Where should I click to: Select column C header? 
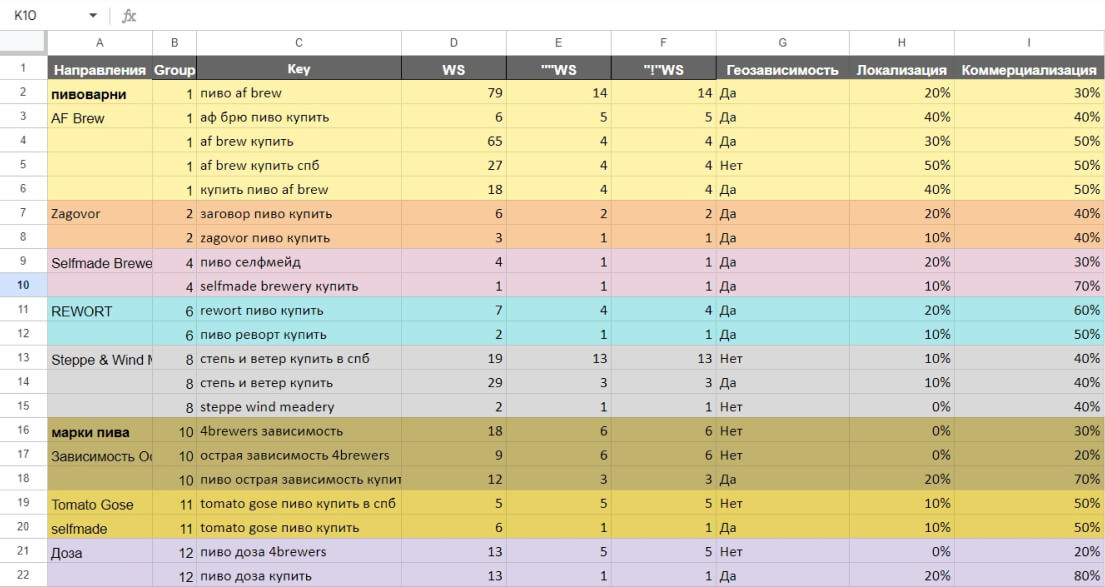[299, 43]
